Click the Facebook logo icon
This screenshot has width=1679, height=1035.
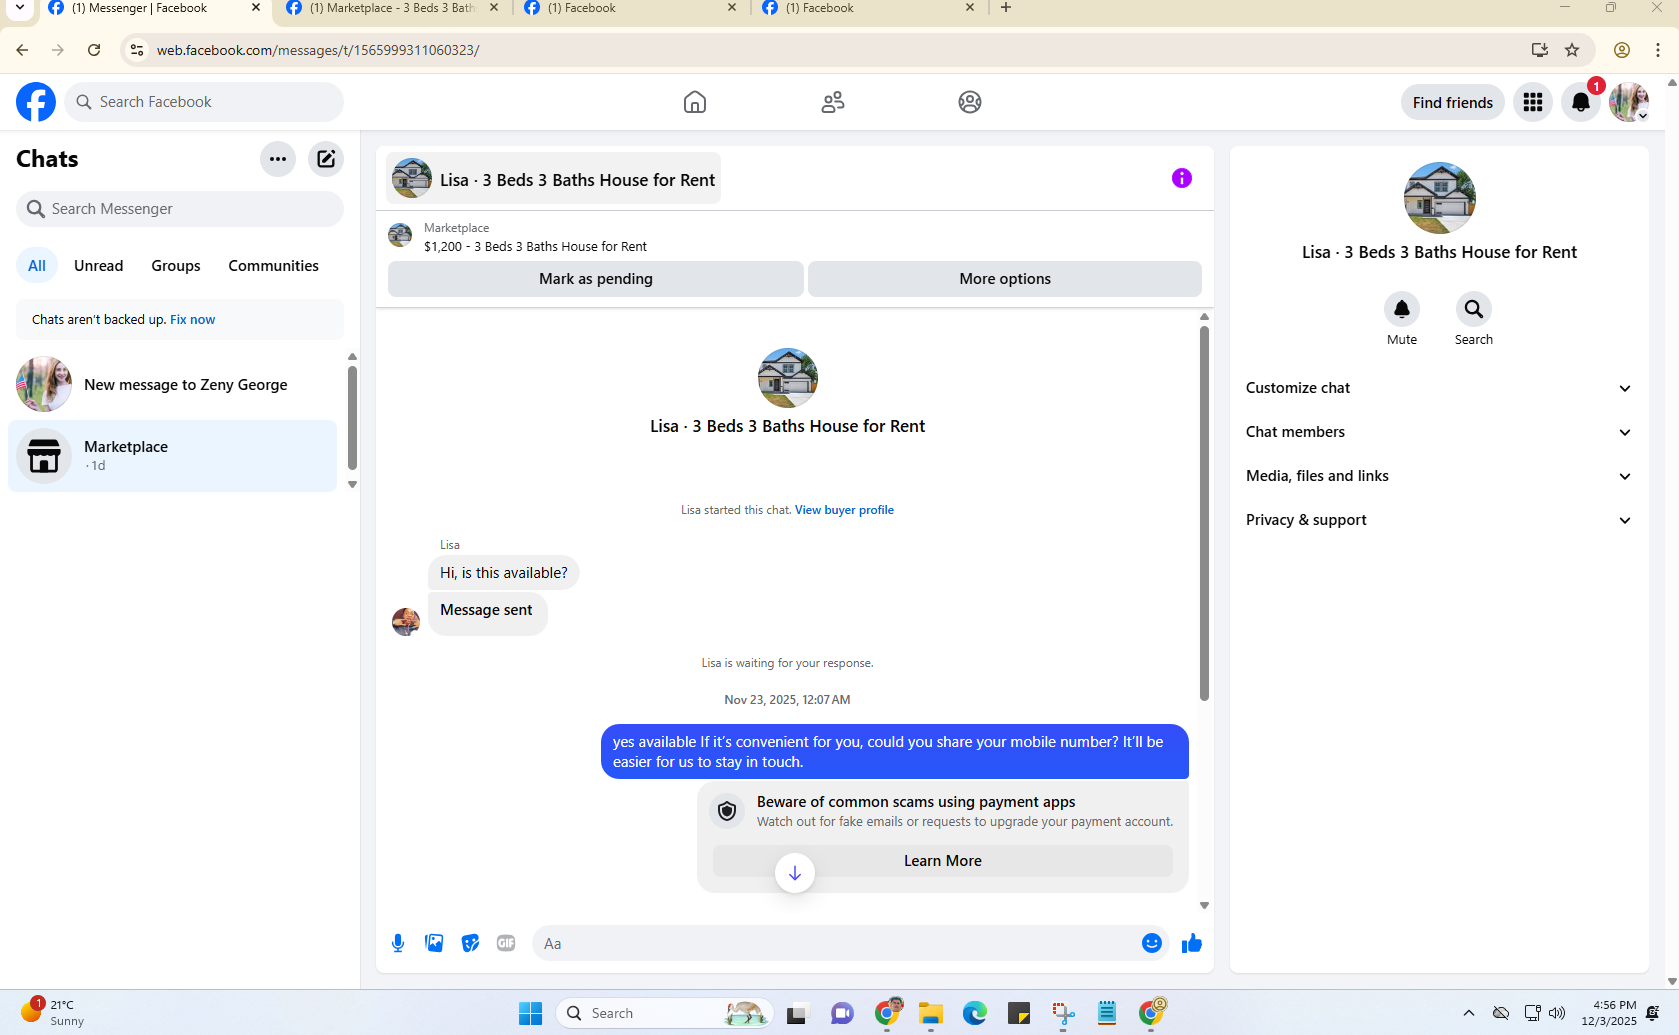coord(36,102)
